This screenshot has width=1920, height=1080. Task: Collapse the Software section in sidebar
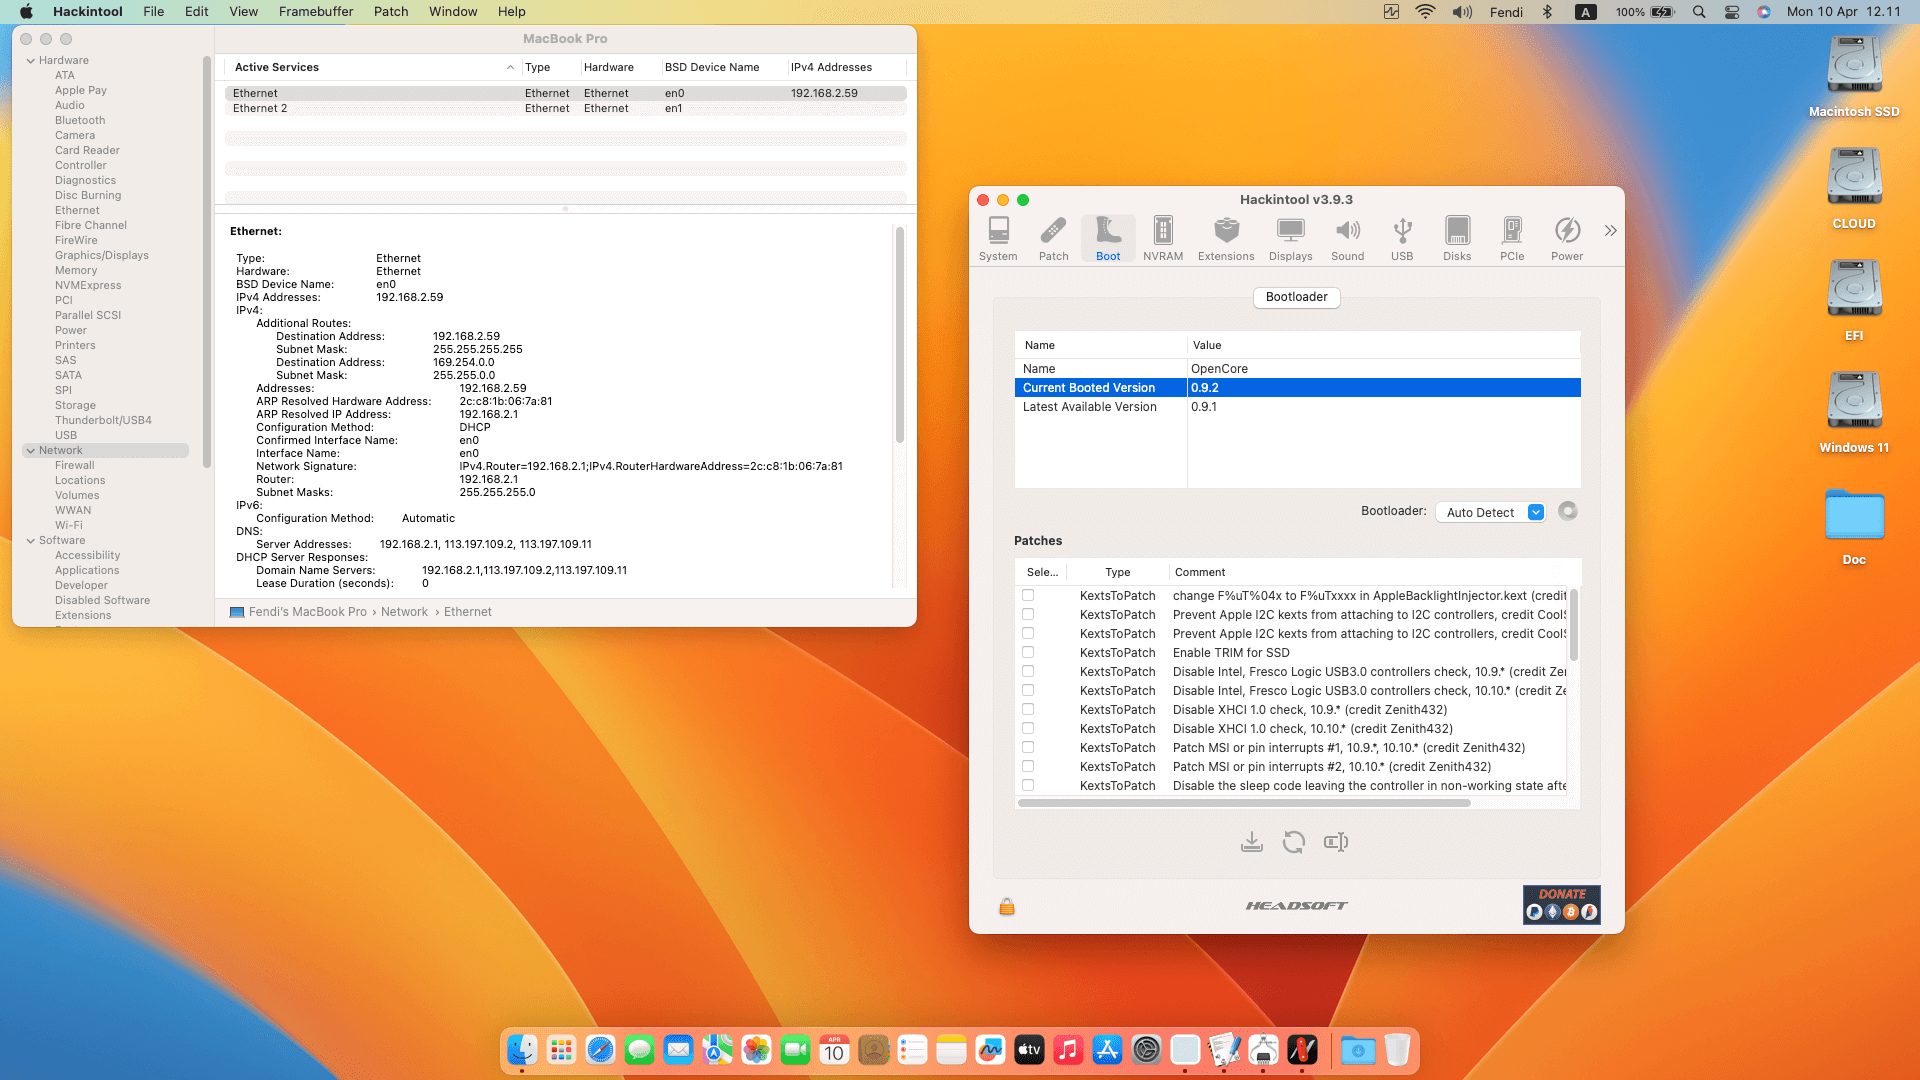pyautogui.click(x=30, y=541)
